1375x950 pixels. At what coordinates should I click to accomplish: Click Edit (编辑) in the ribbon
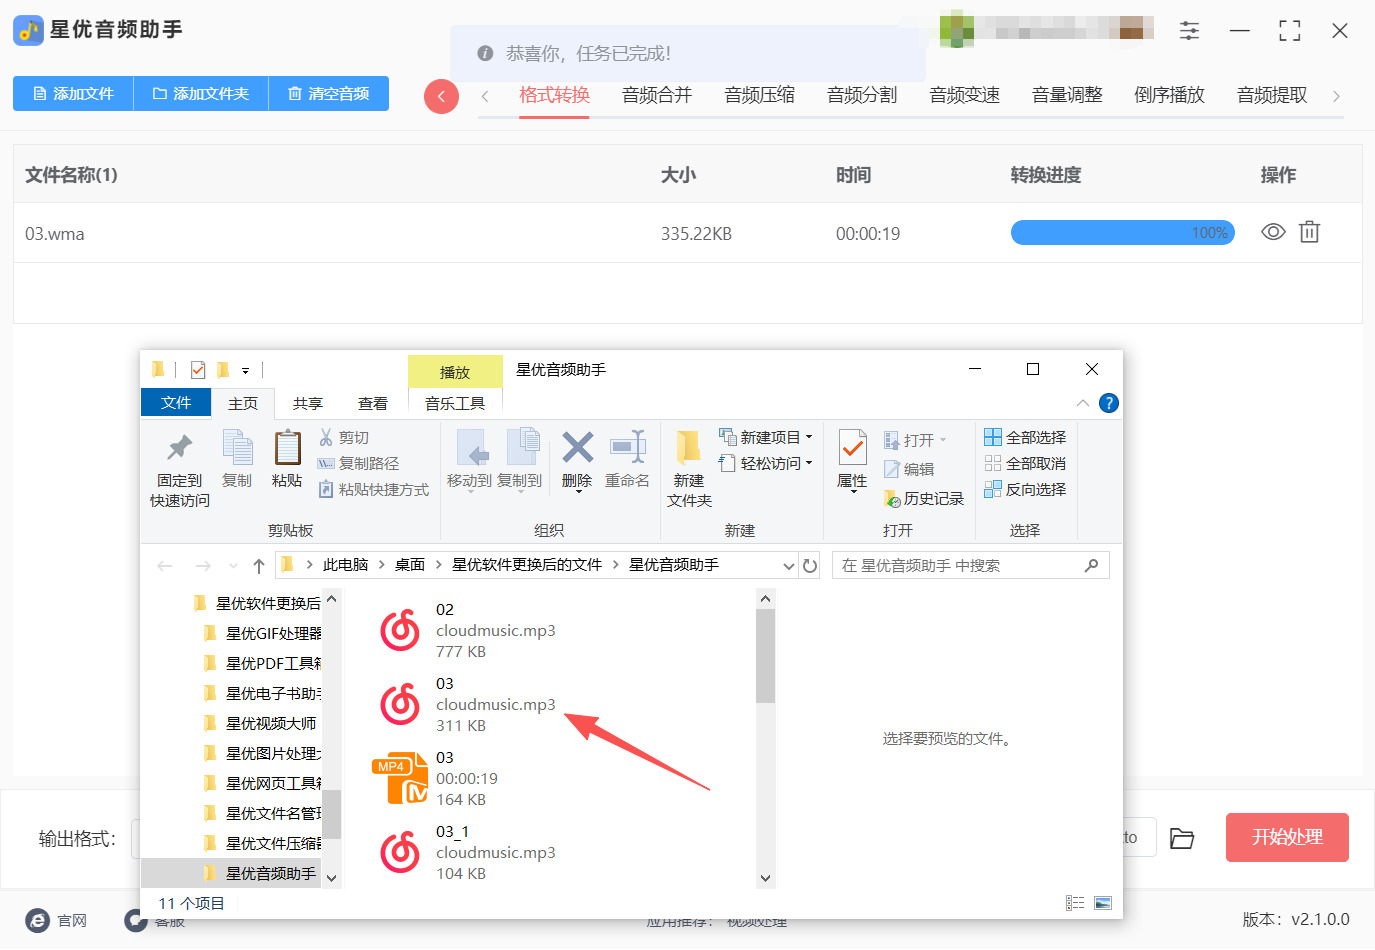[x=909, y=469]
